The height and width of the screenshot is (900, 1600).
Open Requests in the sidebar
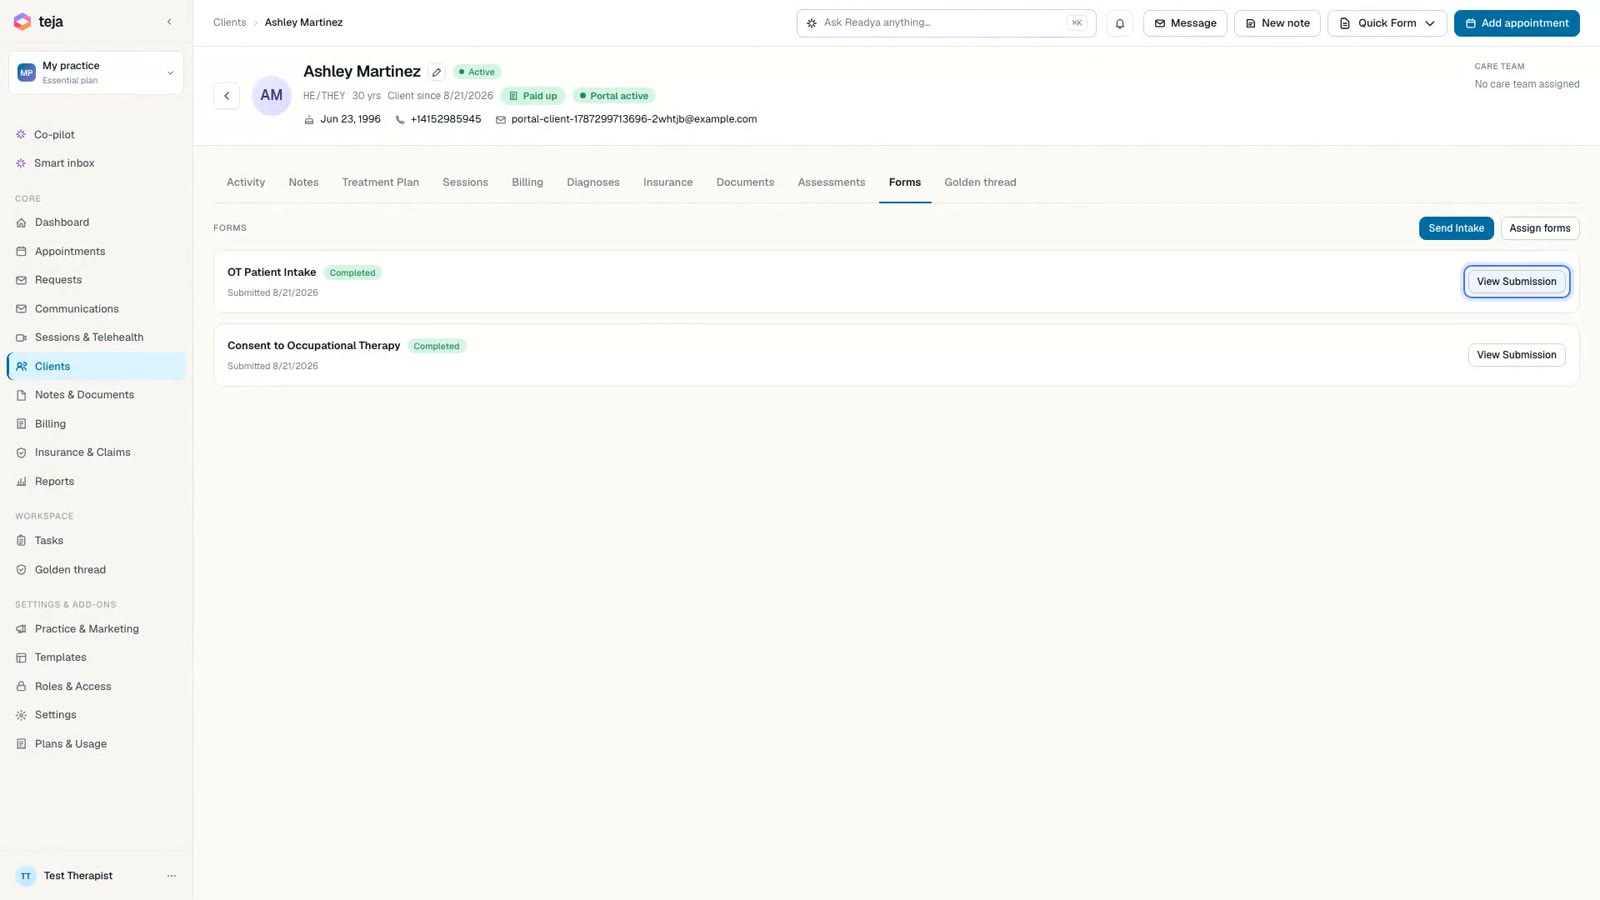pos(96,280)
